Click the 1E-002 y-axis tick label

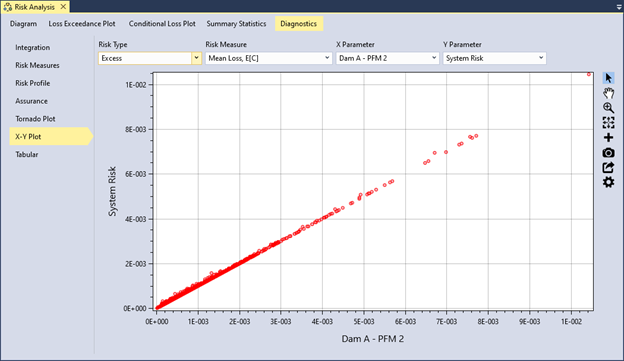pyautogui.click(x=136, y=85)
